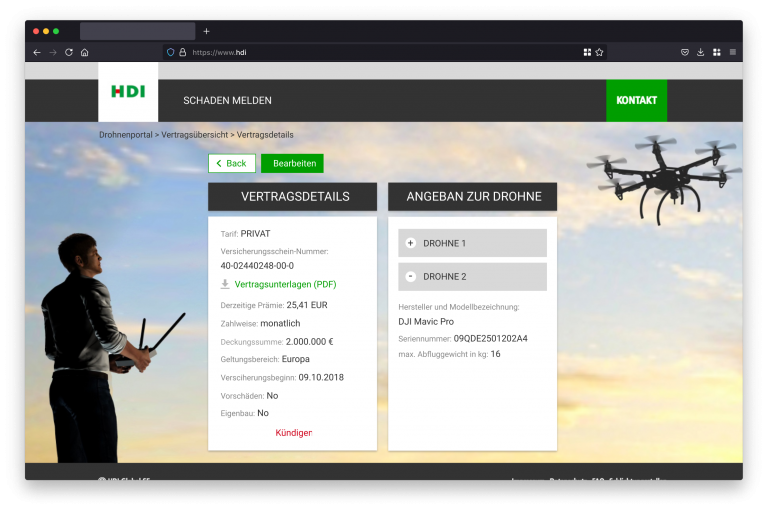Open Schaden Melden in the navigation

coord(227,101)
